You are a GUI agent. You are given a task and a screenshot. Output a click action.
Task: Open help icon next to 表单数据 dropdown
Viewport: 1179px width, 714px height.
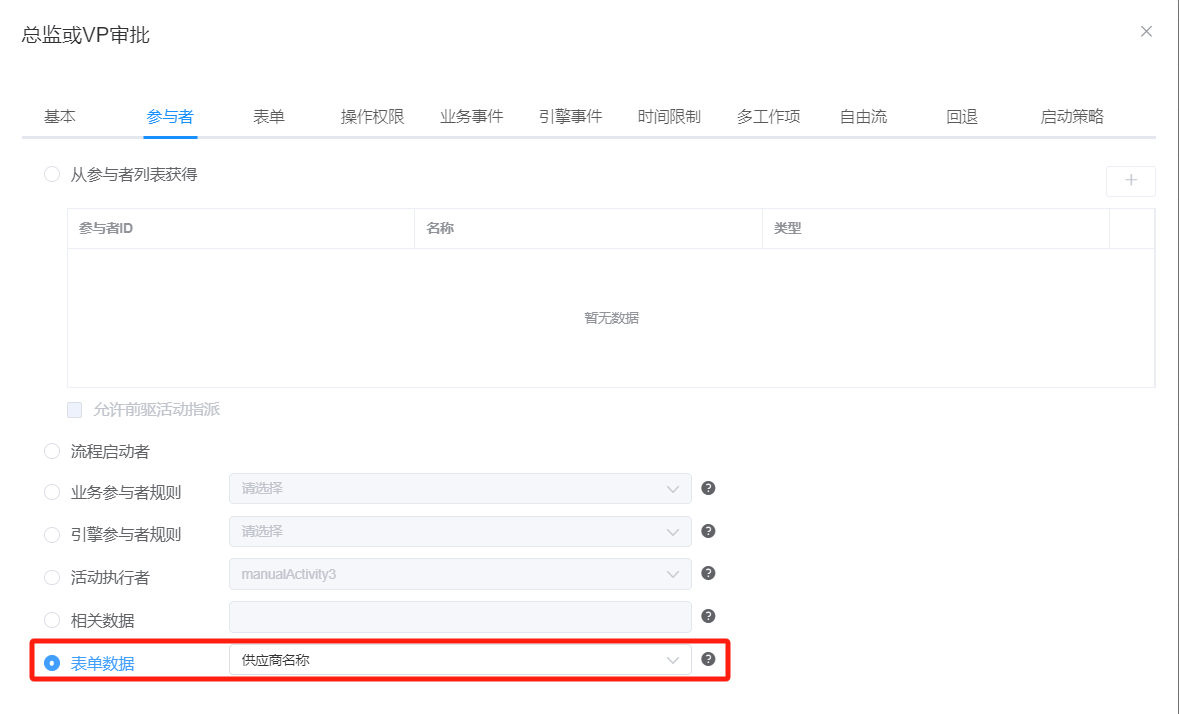(x=709, y=660)
